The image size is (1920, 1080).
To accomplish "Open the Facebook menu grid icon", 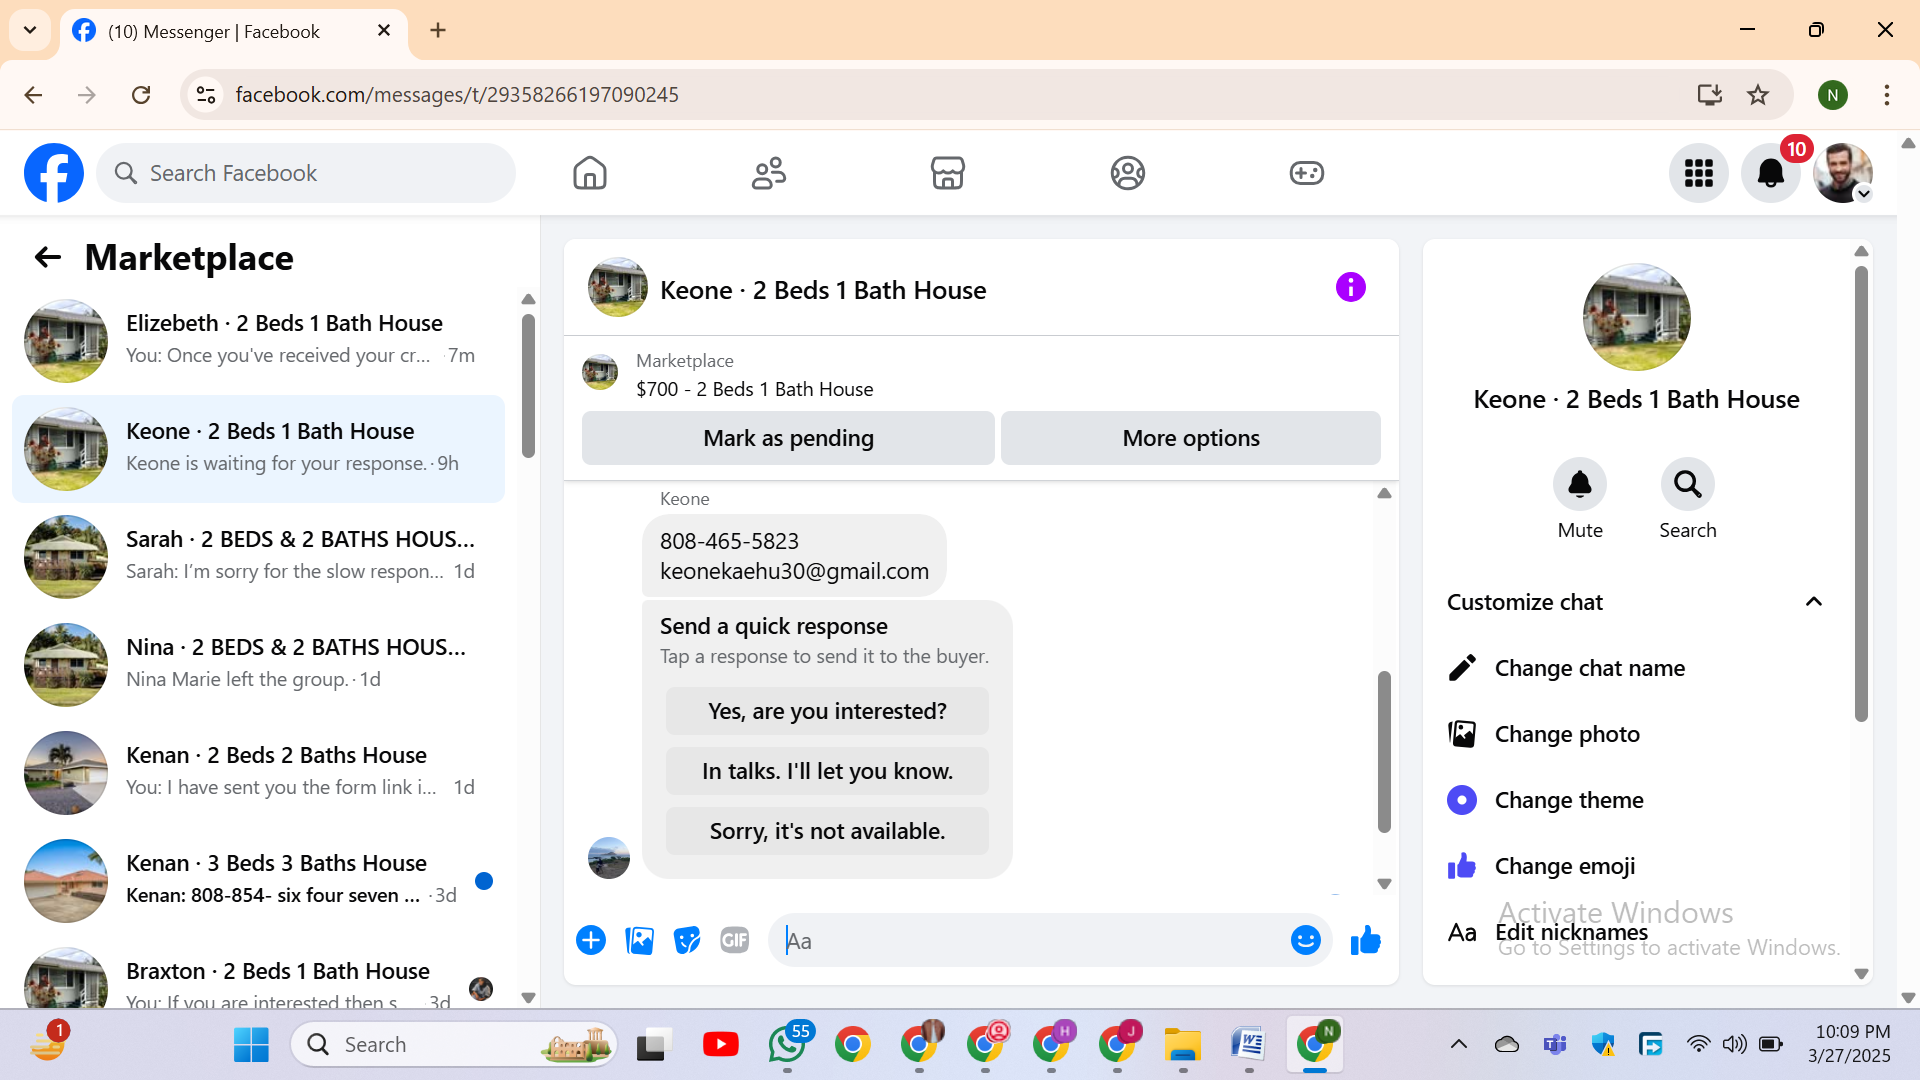I will [x=1698, y=173].
